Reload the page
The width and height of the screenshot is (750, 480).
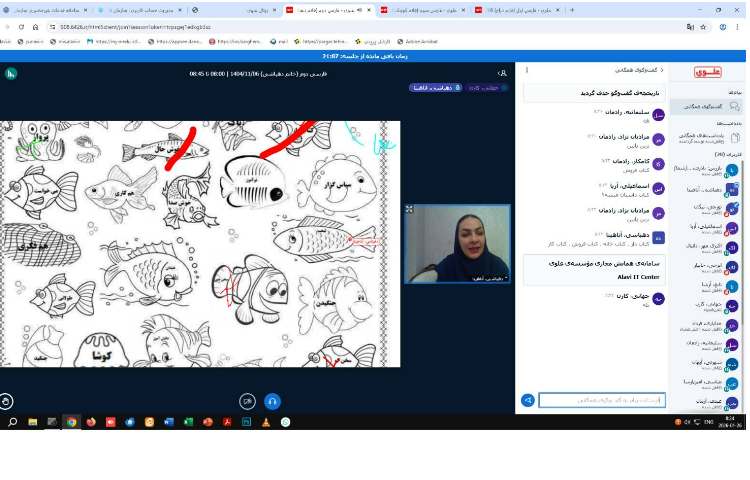pos(21,27)
